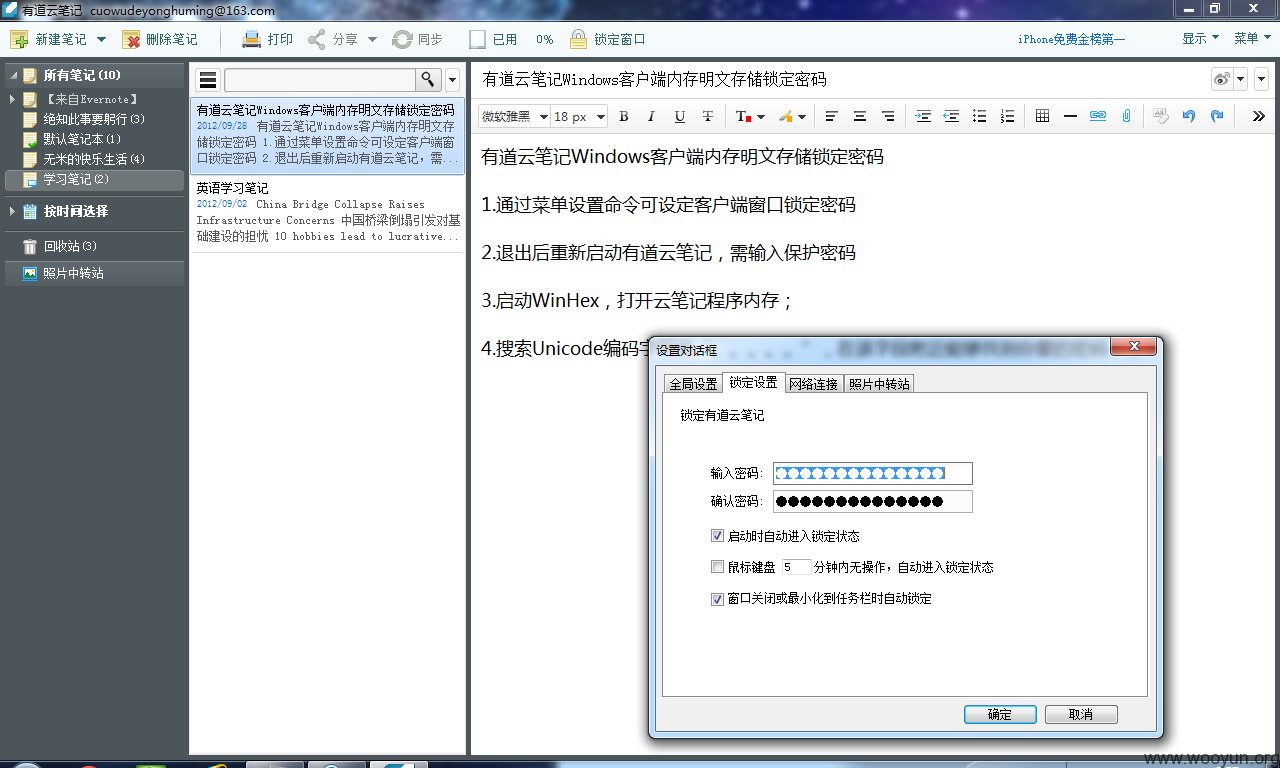Show more toolbar items with double chevron
1280x768 pixels.
coord(1259,116)
